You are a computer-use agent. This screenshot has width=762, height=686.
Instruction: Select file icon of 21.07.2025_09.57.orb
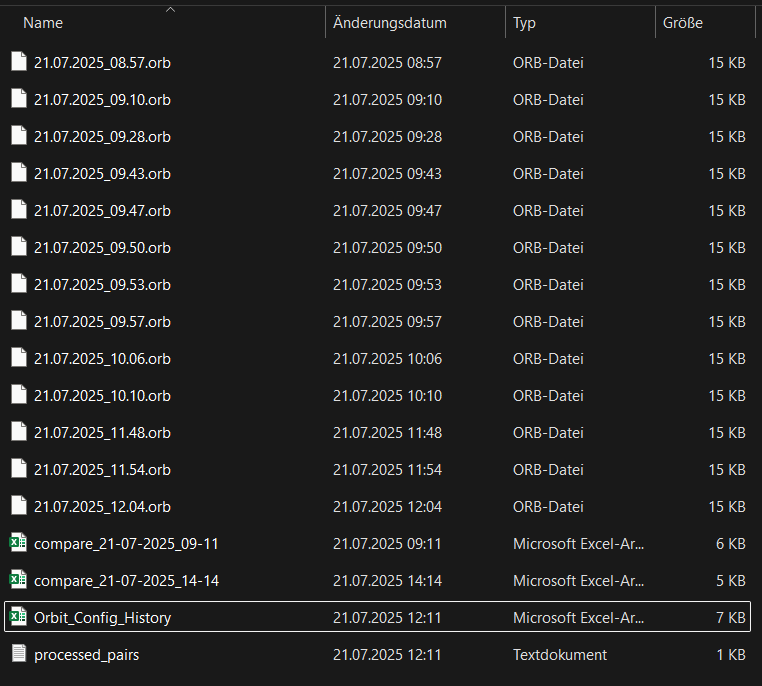point(19,321)
